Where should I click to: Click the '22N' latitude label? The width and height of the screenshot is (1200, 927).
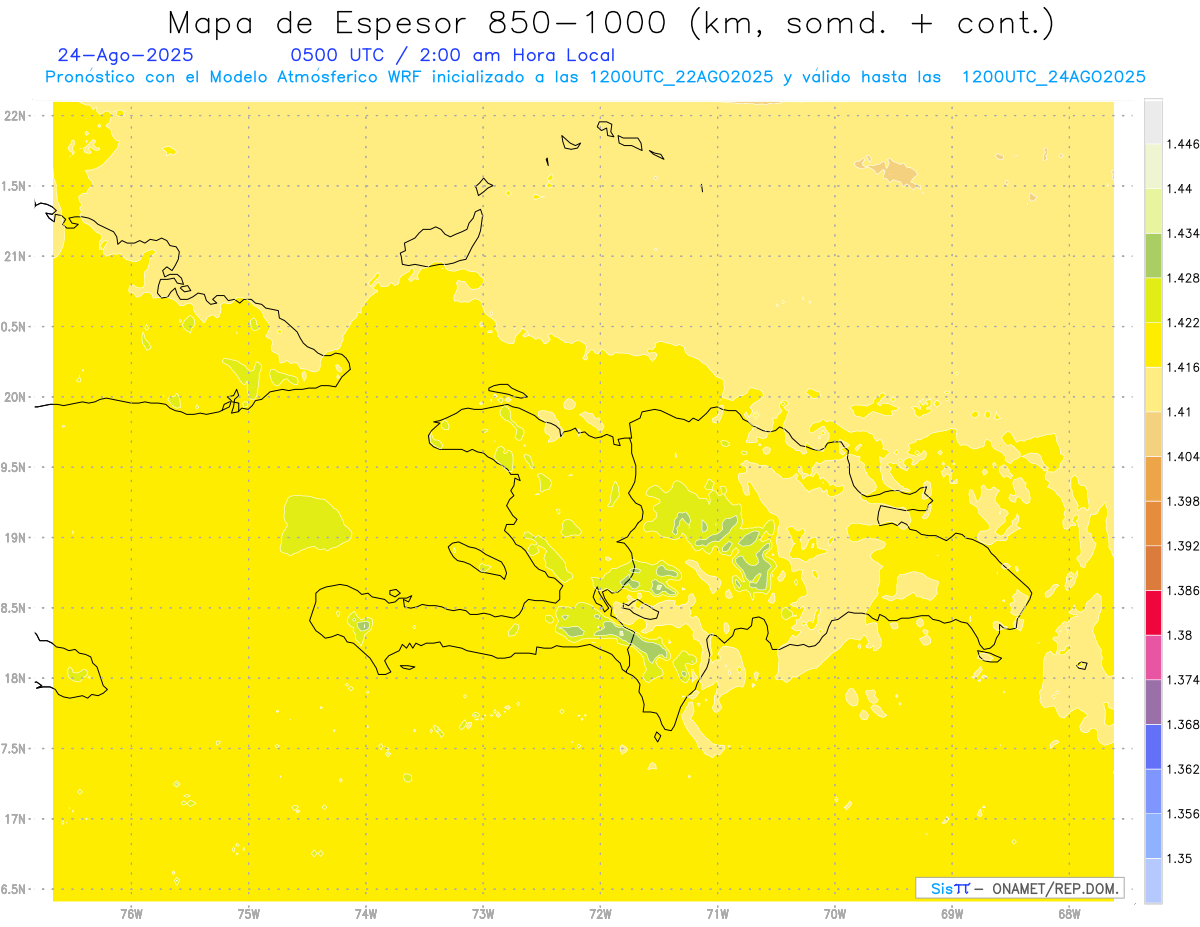(x=16, y=116)
